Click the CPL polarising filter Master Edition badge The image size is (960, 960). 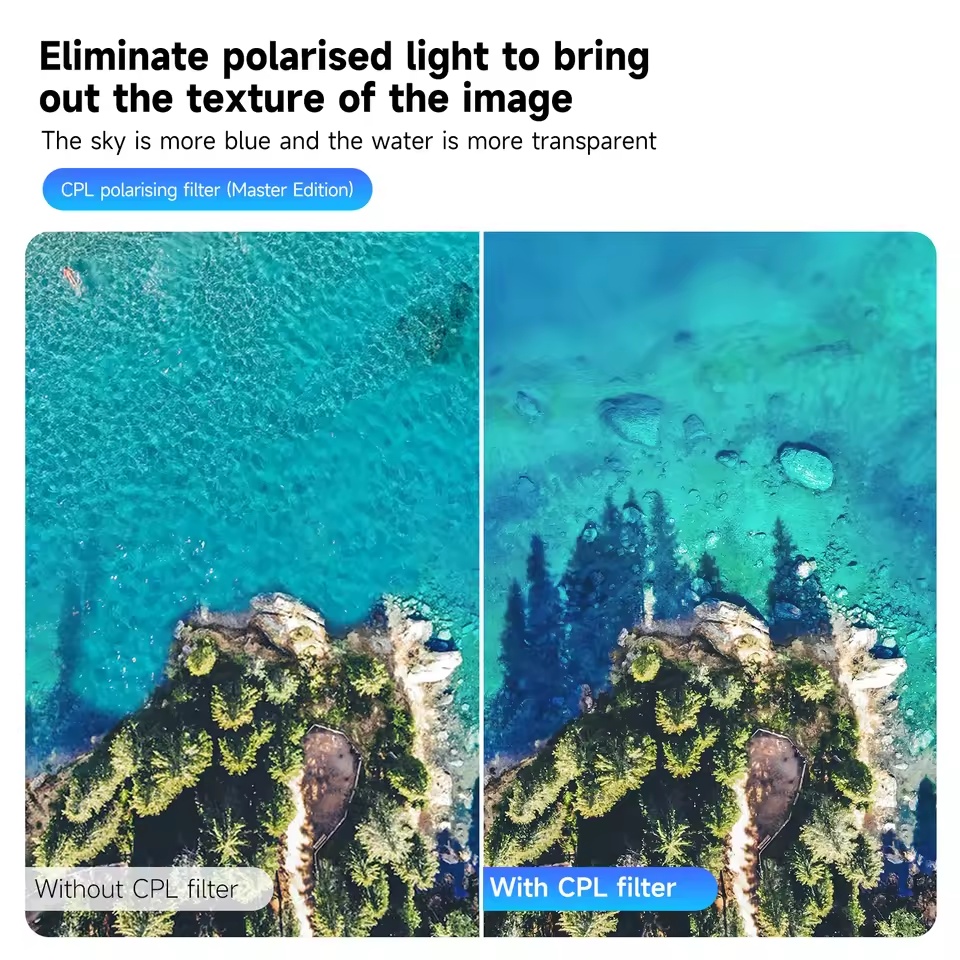click(x=207, y=189)
